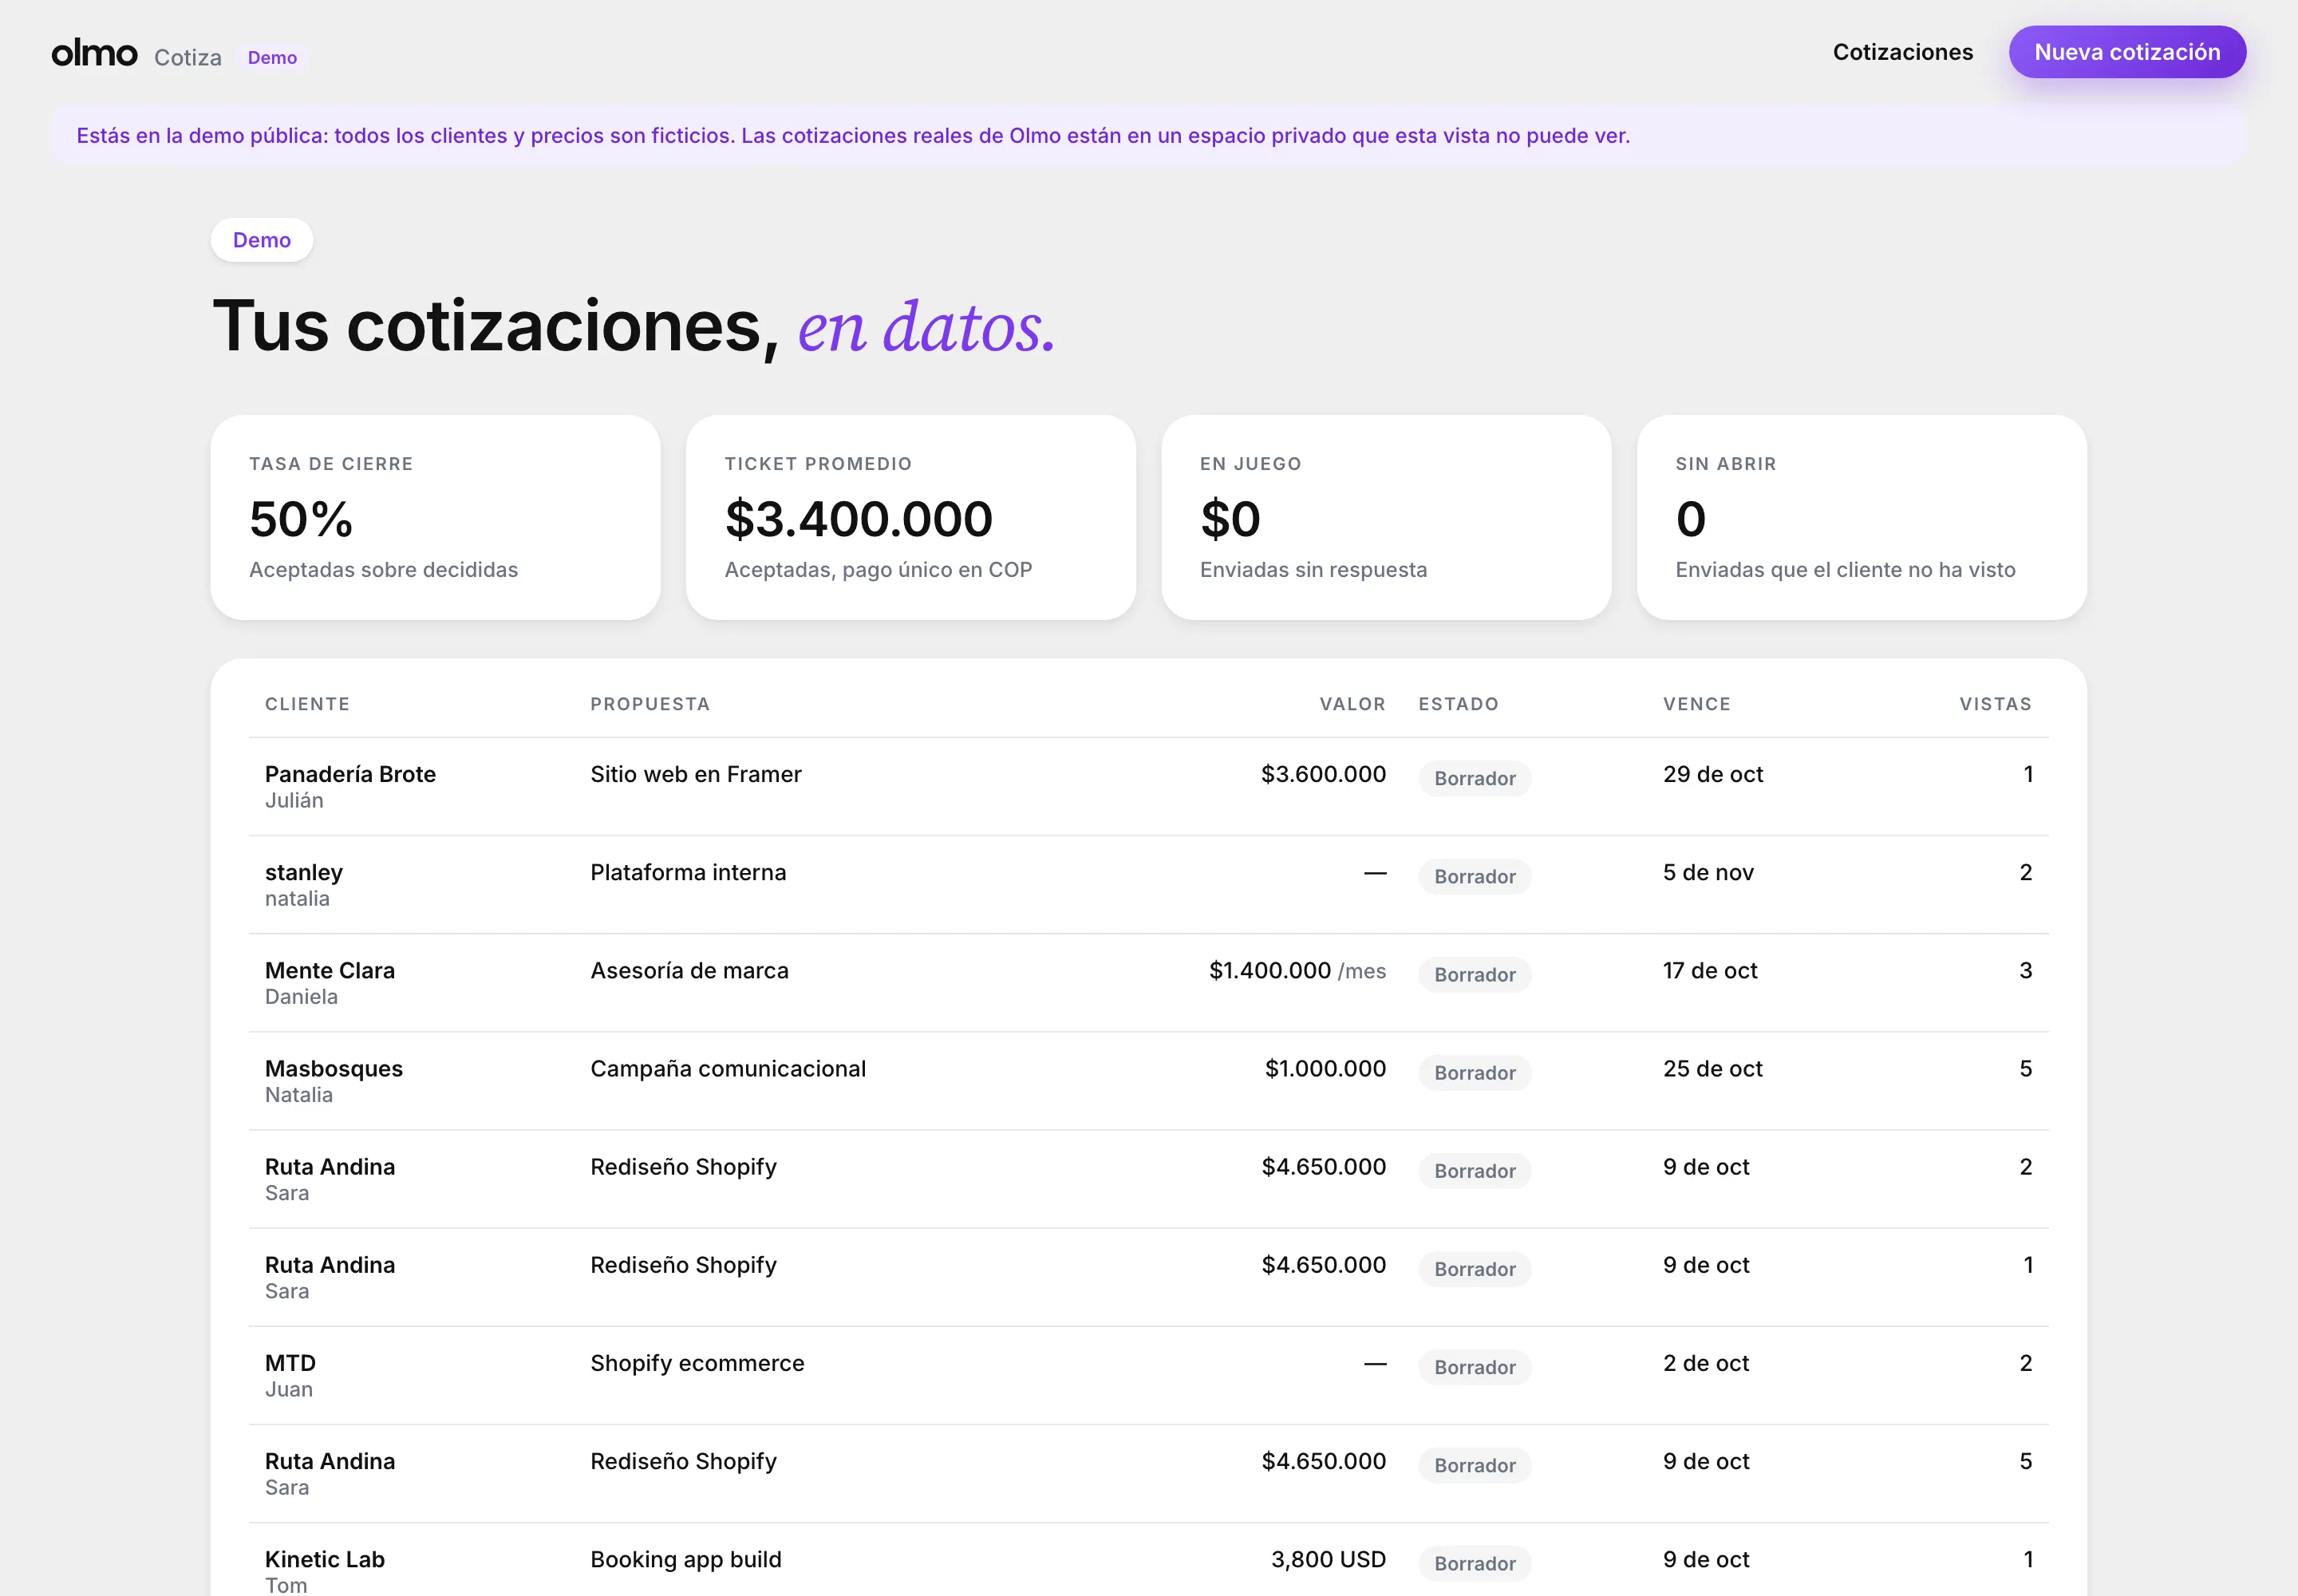This screenshot has width=2298, height=1596.
Task: Open the Panadería Brote client row
Action: pyautogui.click(x=1148, y=786)
